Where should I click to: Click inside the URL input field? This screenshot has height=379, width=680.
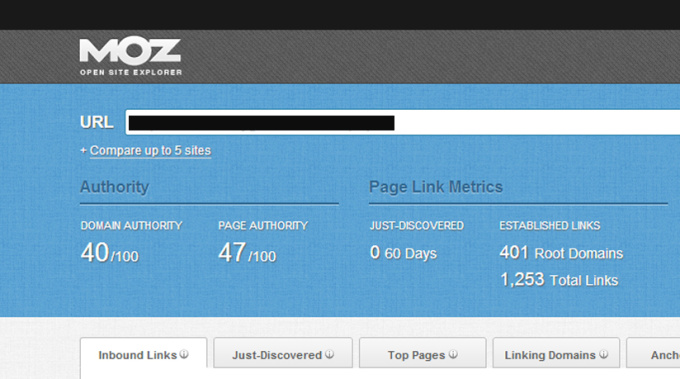403,122
